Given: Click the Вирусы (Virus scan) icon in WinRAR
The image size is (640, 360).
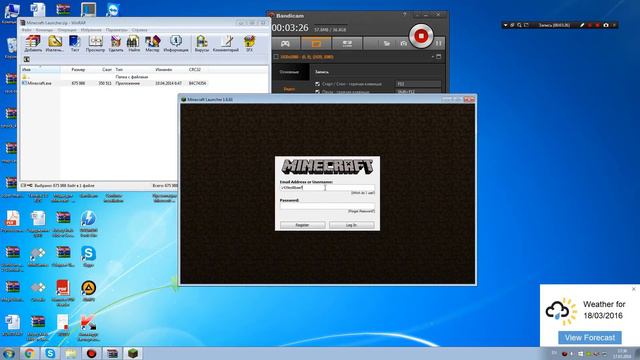Looking at the screenshot, I should pyautogui.click(x=202, y=43).
